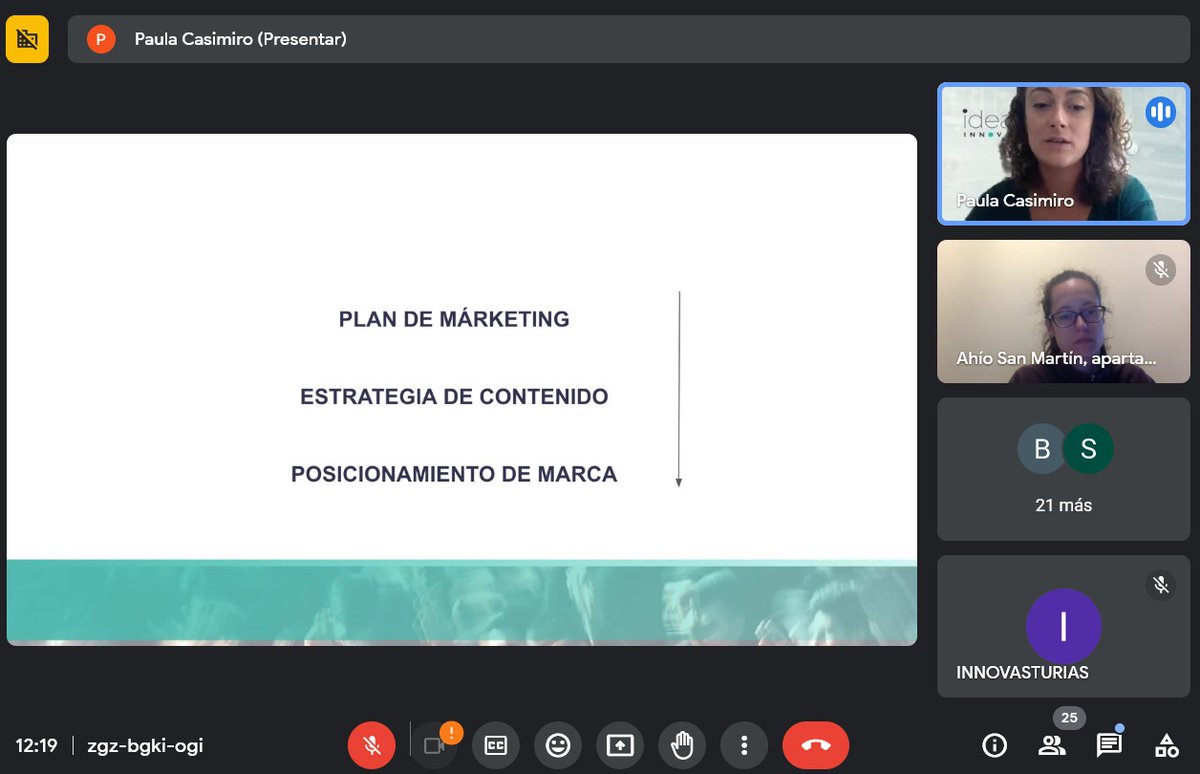Click the purple 'I' avatar of INNOVASTURIAS
1200x774 pixels.
click(x=1063, y=626)
